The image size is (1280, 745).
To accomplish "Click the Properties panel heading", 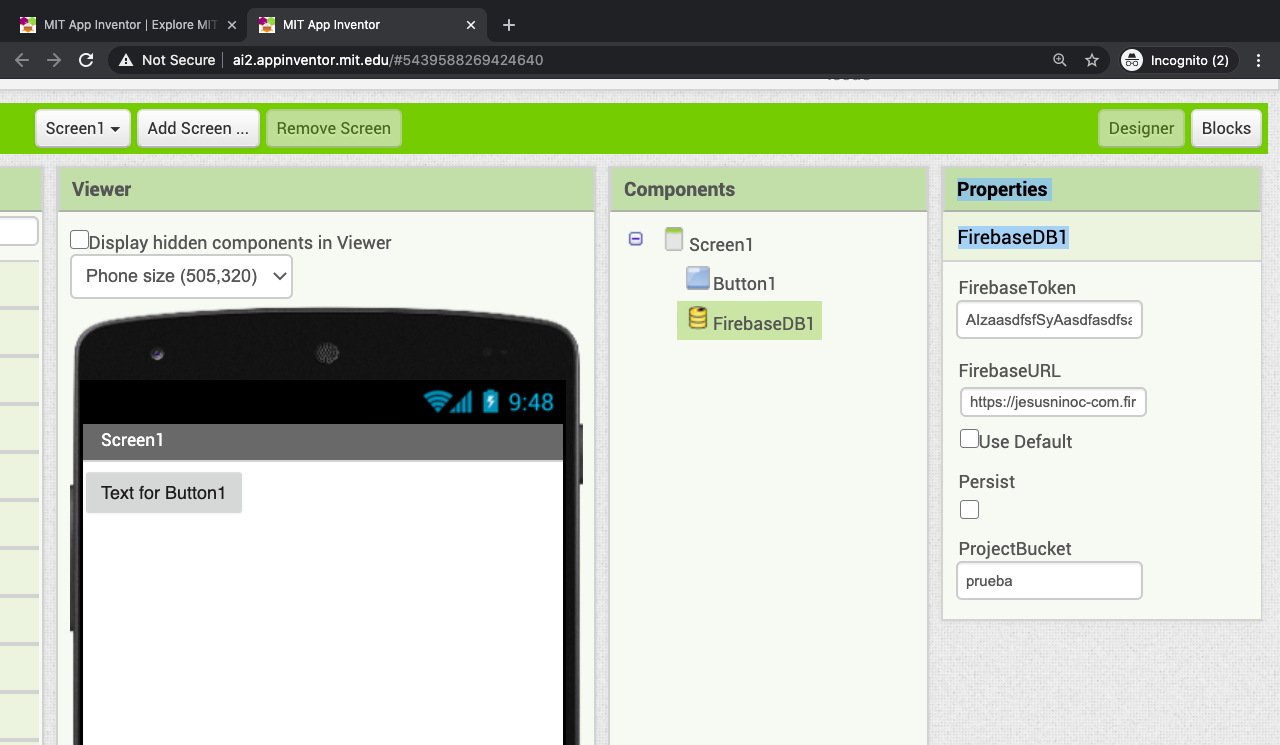I will [x=1002, y=189].
